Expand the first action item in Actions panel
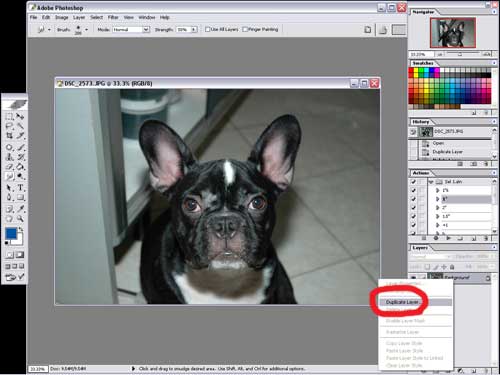This screenshot has width=500, height=375. (438, 190)
